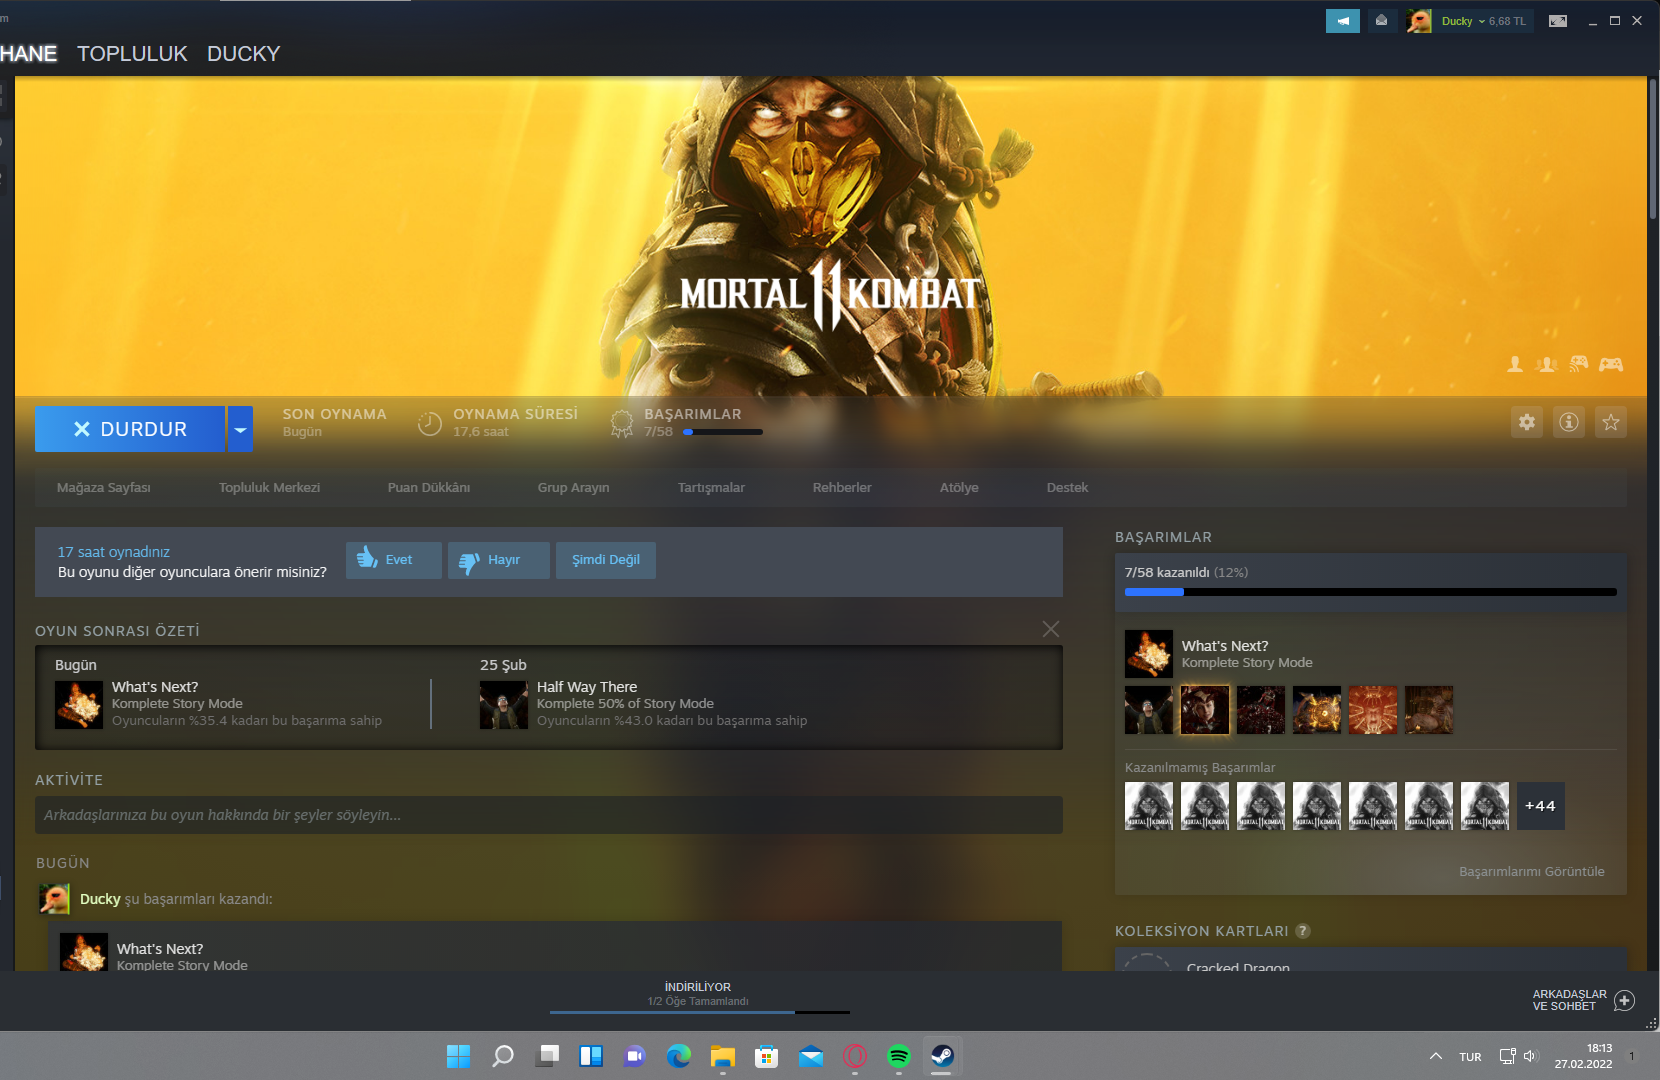
Task: Click the controller support icon on banner
Action: [x=1611, y=364]
